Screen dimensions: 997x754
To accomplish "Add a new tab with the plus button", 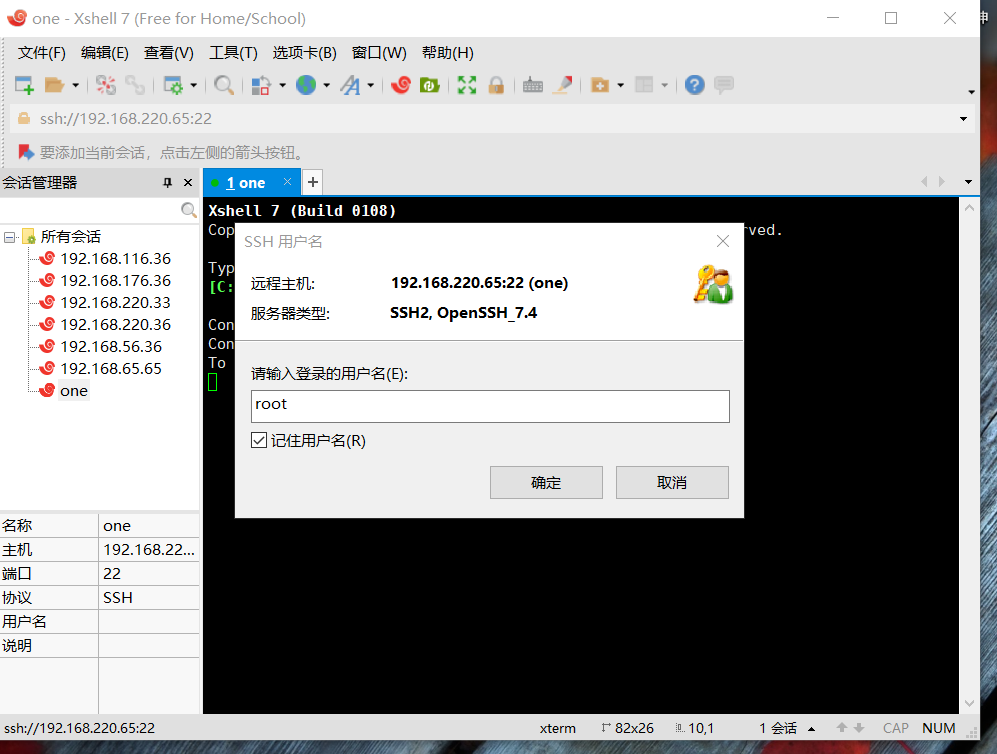I will [312, 182].
